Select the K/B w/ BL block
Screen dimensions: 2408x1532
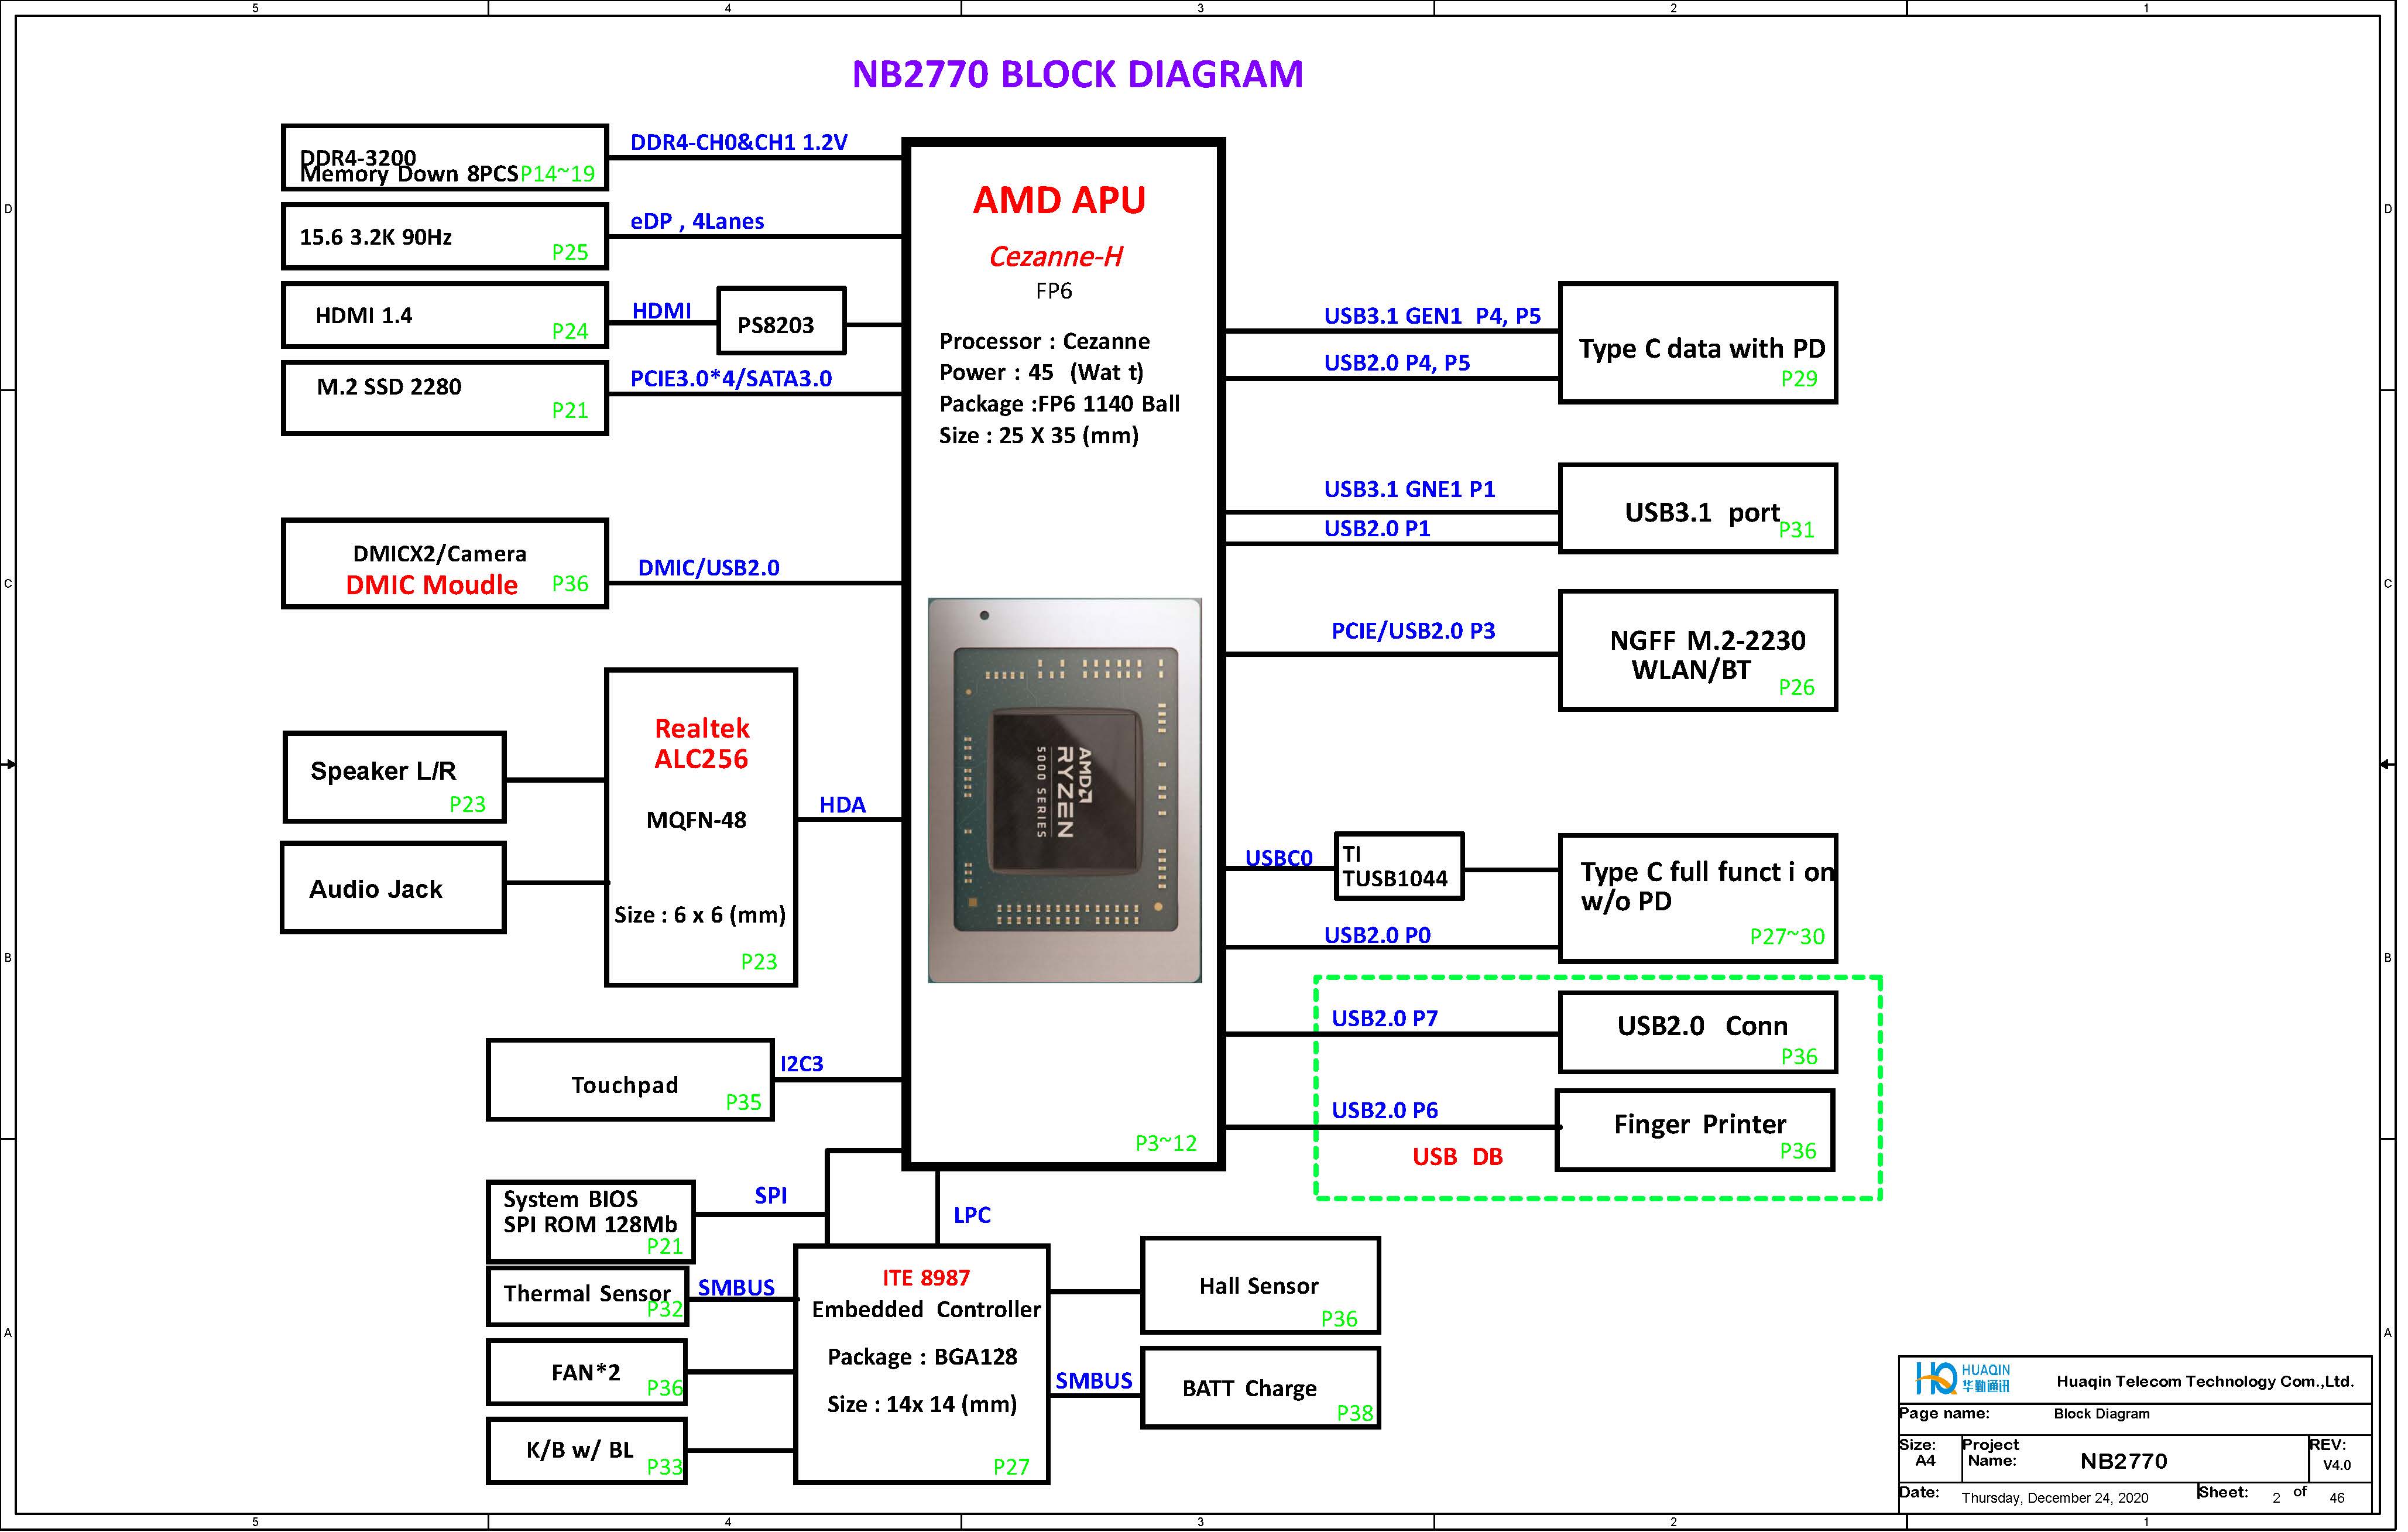587,1452
